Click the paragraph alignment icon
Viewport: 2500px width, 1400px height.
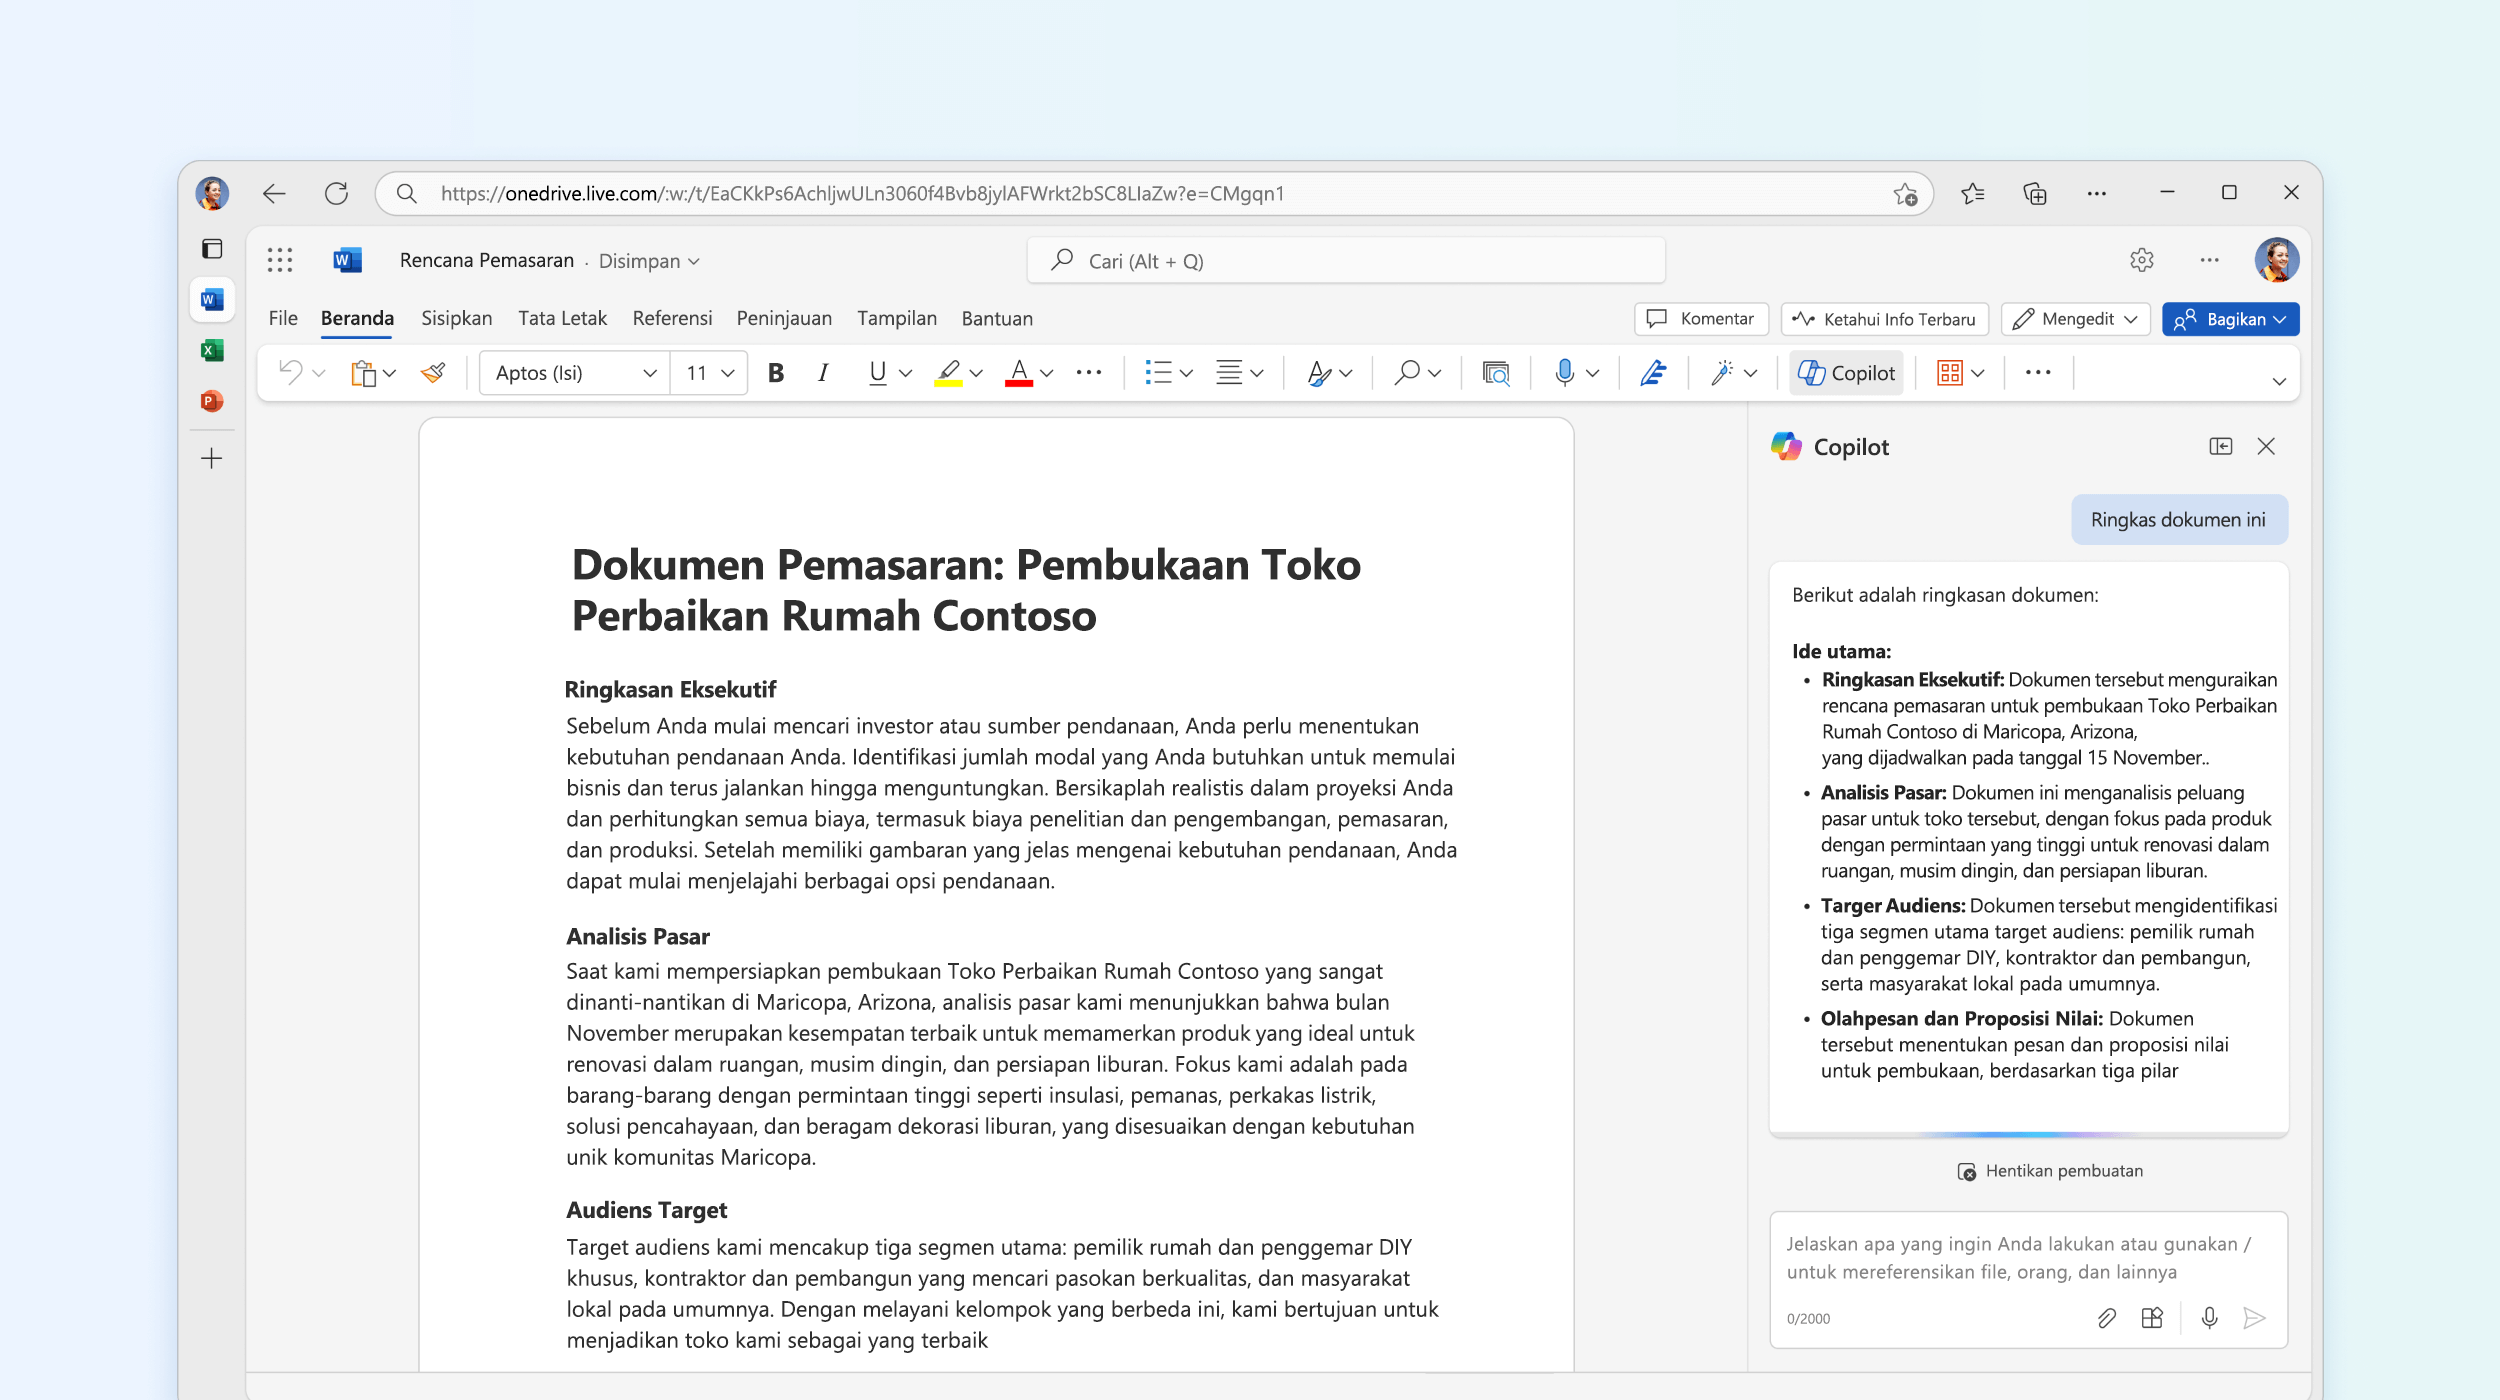(x=1229, y=373)
